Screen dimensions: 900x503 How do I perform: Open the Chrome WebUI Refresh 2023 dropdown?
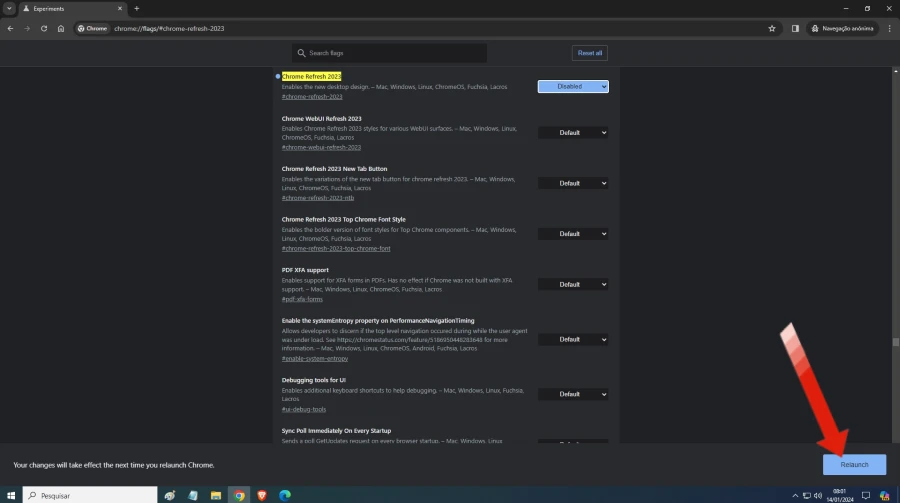pos(573,133)
